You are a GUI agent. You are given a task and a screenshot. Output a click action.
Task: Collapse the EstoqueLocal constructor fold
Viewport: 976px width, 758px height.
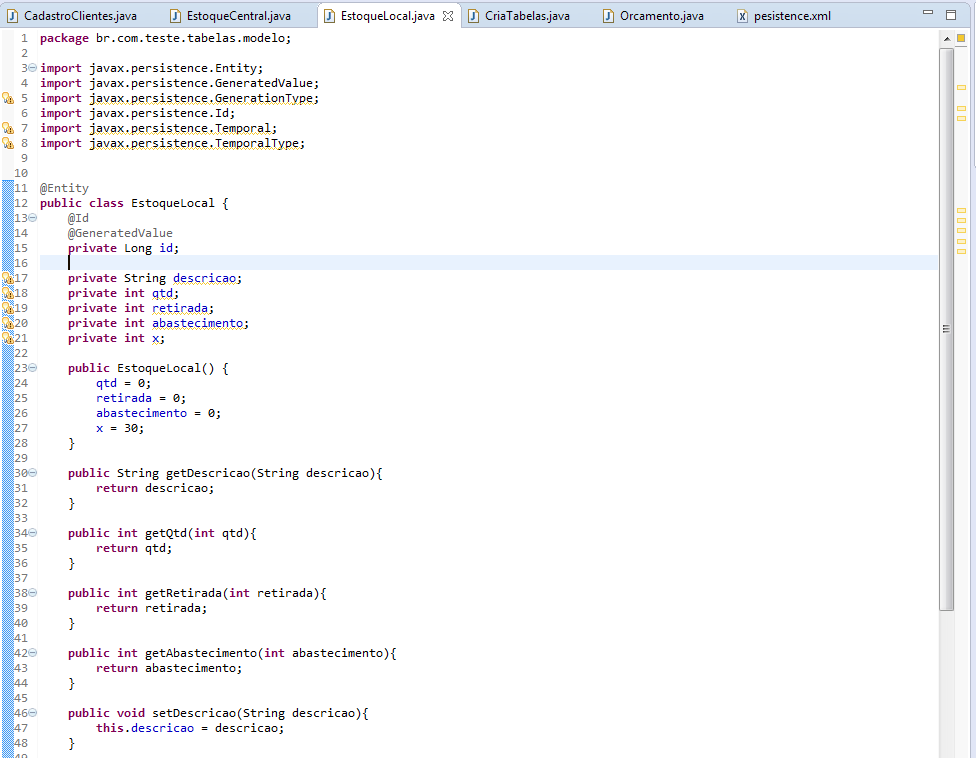click(32, 368)
